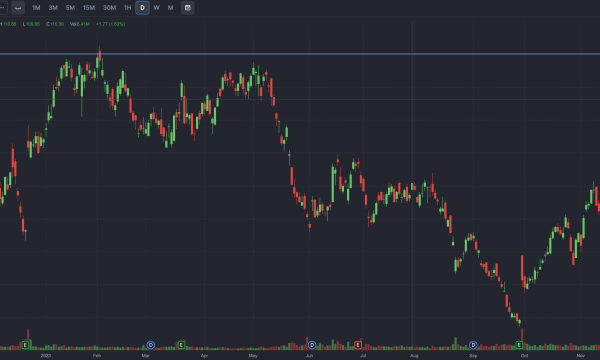The image size is (600, 360).
Task: Click the dividend D marker near Mar
Action: pos(151,345)
